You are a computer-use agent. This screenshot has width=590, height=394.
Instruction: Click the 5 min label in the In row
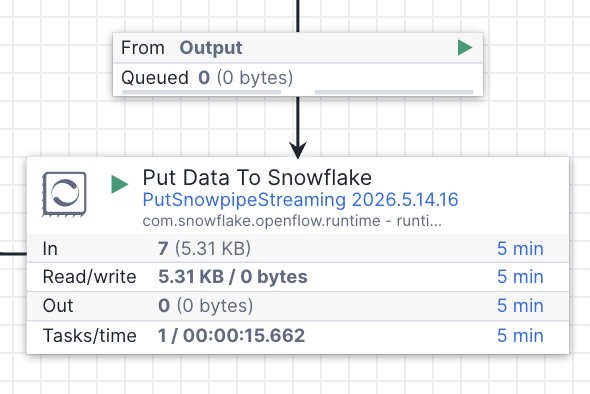point(520,249)
